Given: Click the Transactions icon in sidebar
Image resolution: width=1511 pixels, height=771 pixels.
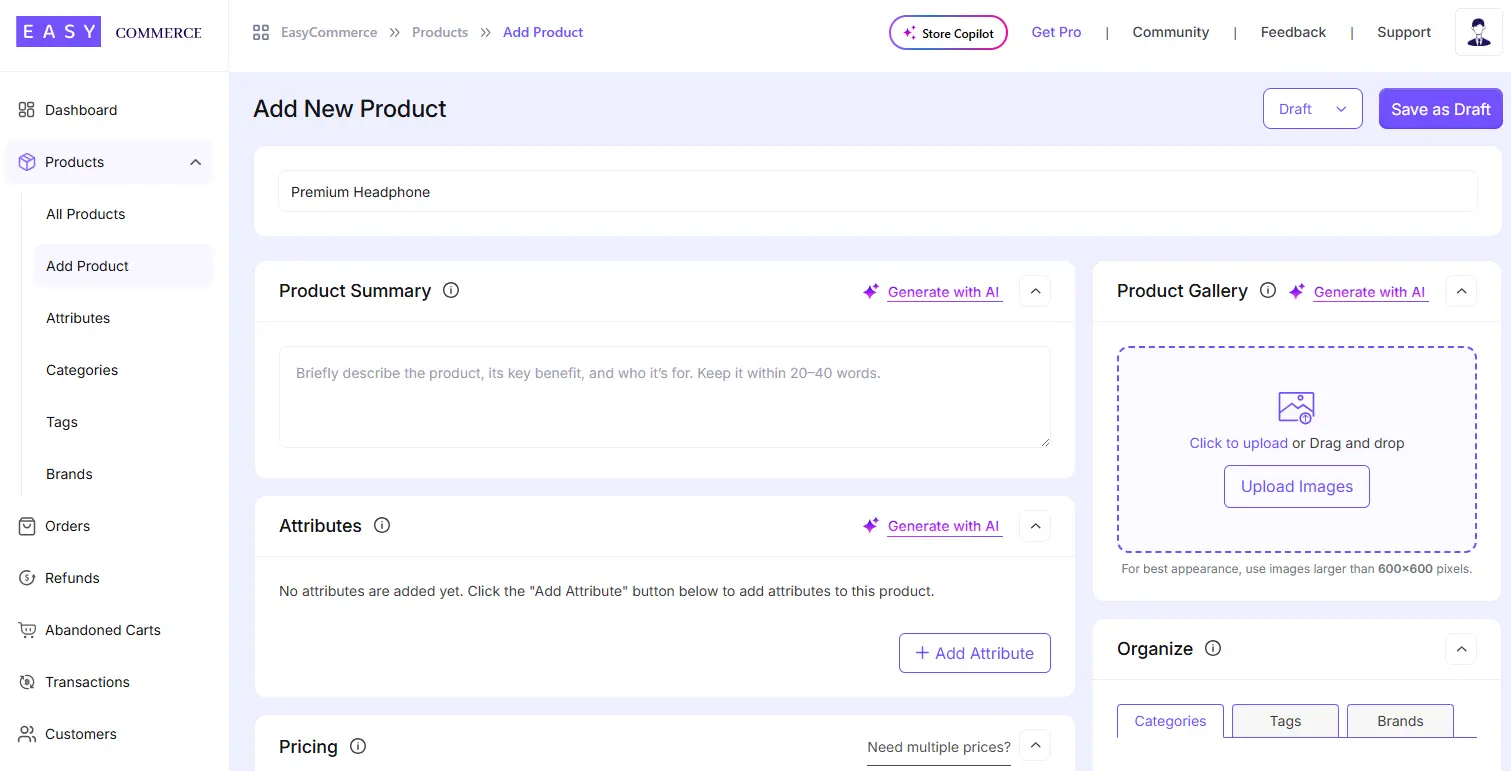Looking at the screenshot, I should pos(27,682).
